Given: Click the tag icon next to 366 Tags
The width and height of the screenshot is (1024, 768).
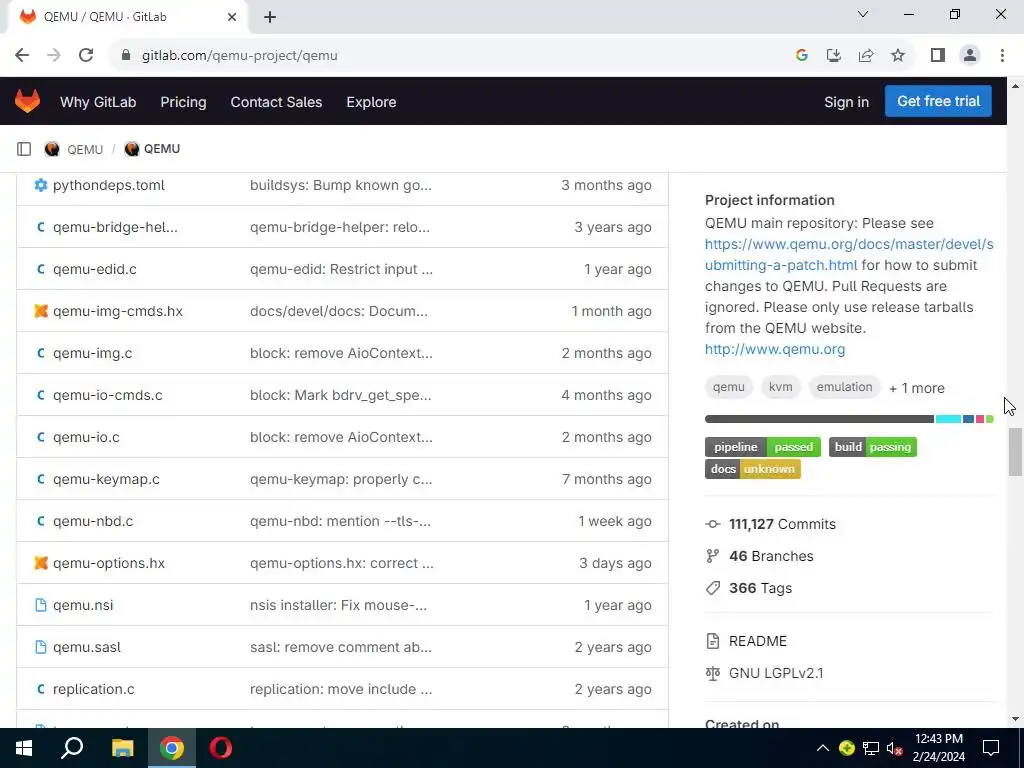Looking at the screenshot, I should 712,588.
